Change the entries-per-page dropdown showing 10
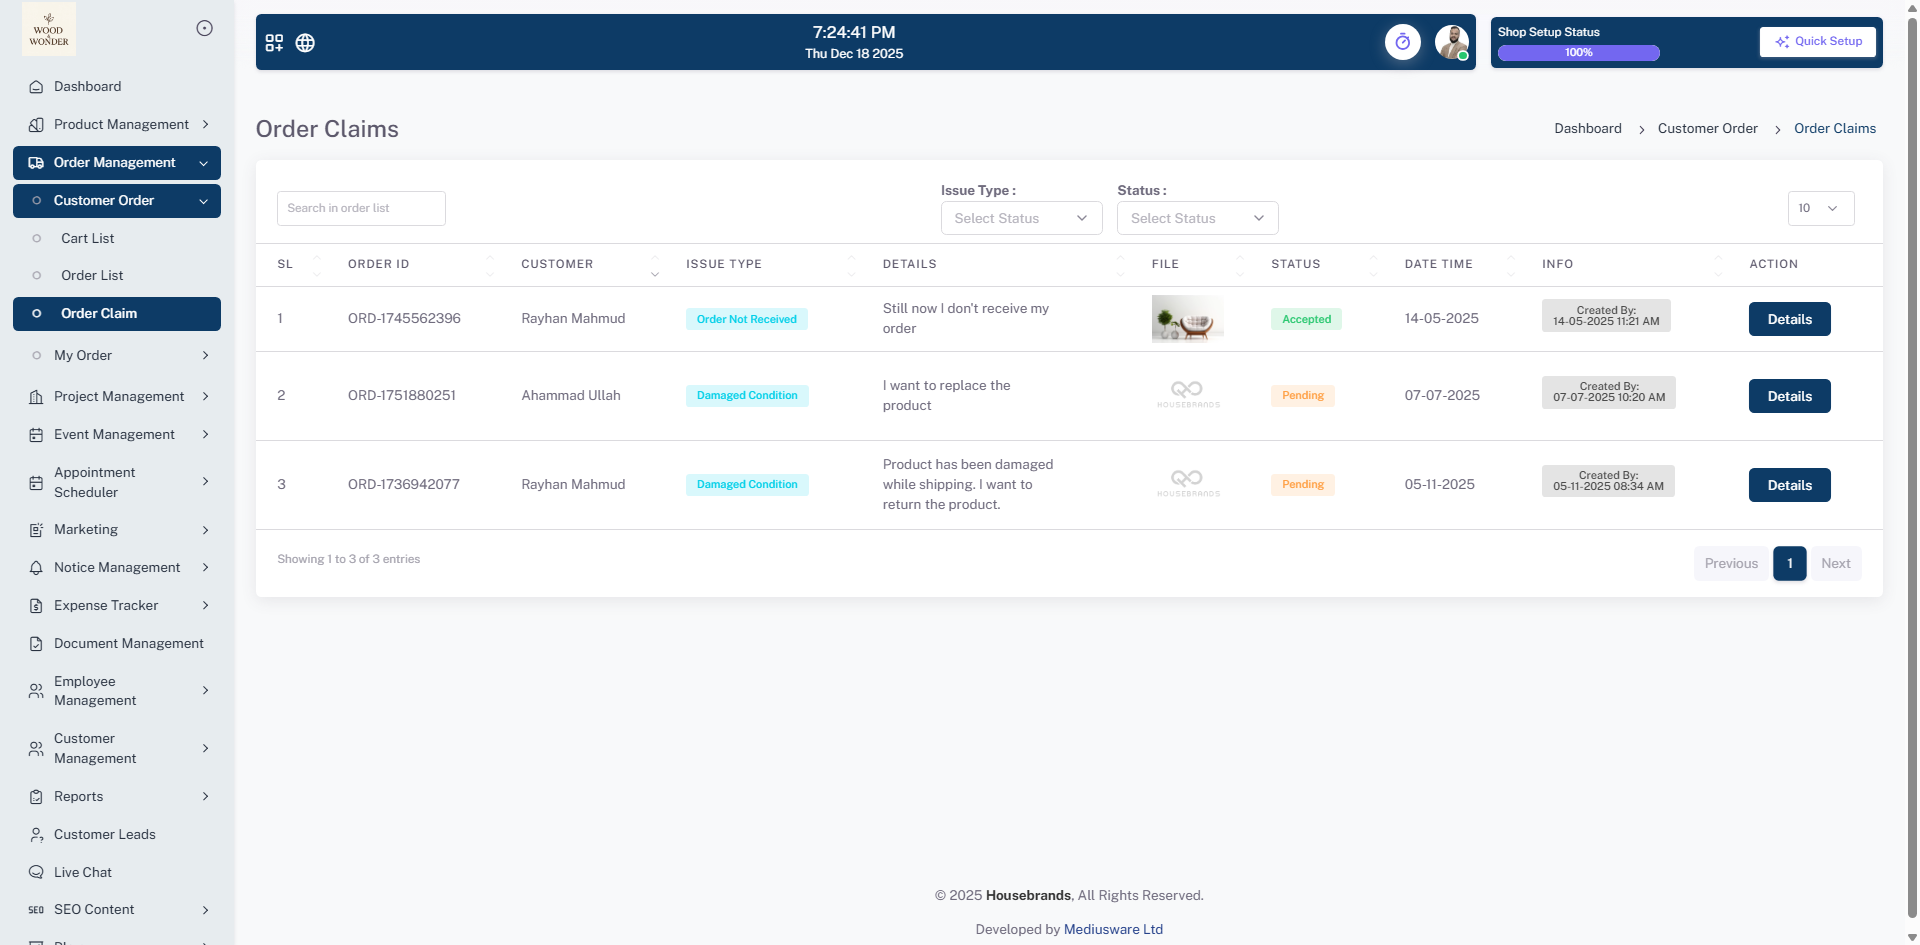 [1819, 208]
